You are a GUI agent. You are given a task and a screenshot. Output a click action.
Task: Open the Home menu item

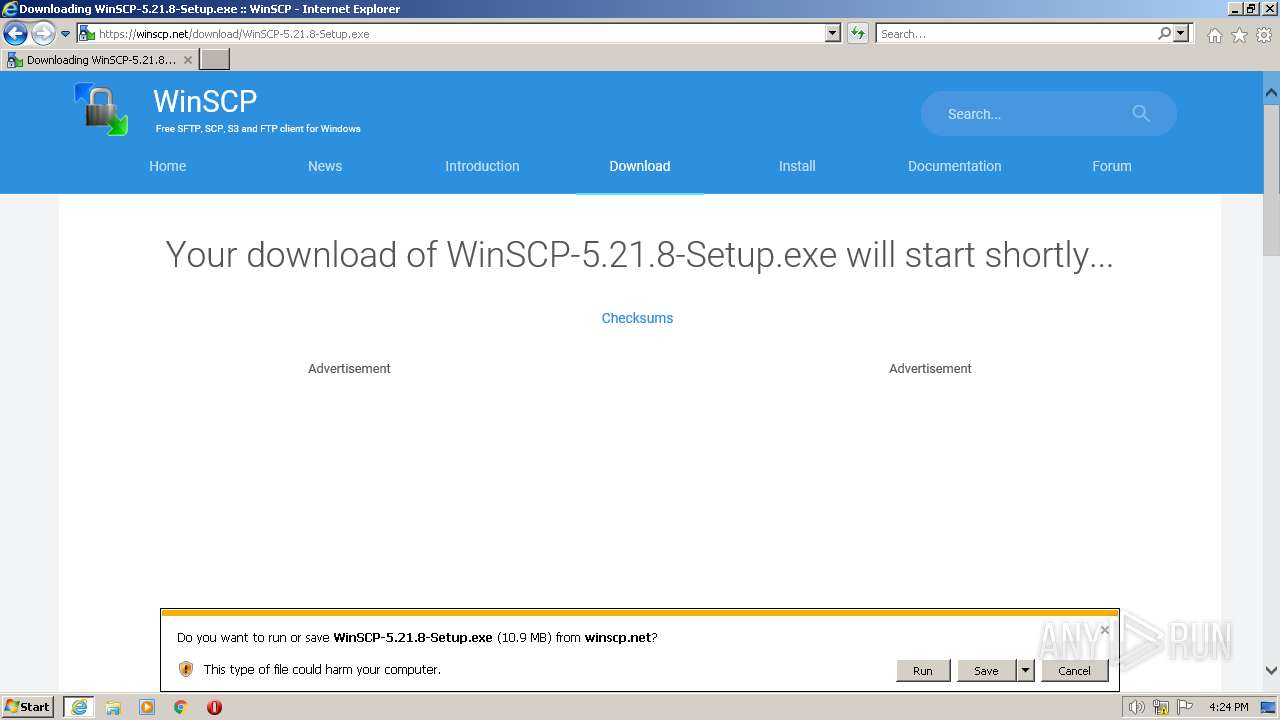(167, 166)
